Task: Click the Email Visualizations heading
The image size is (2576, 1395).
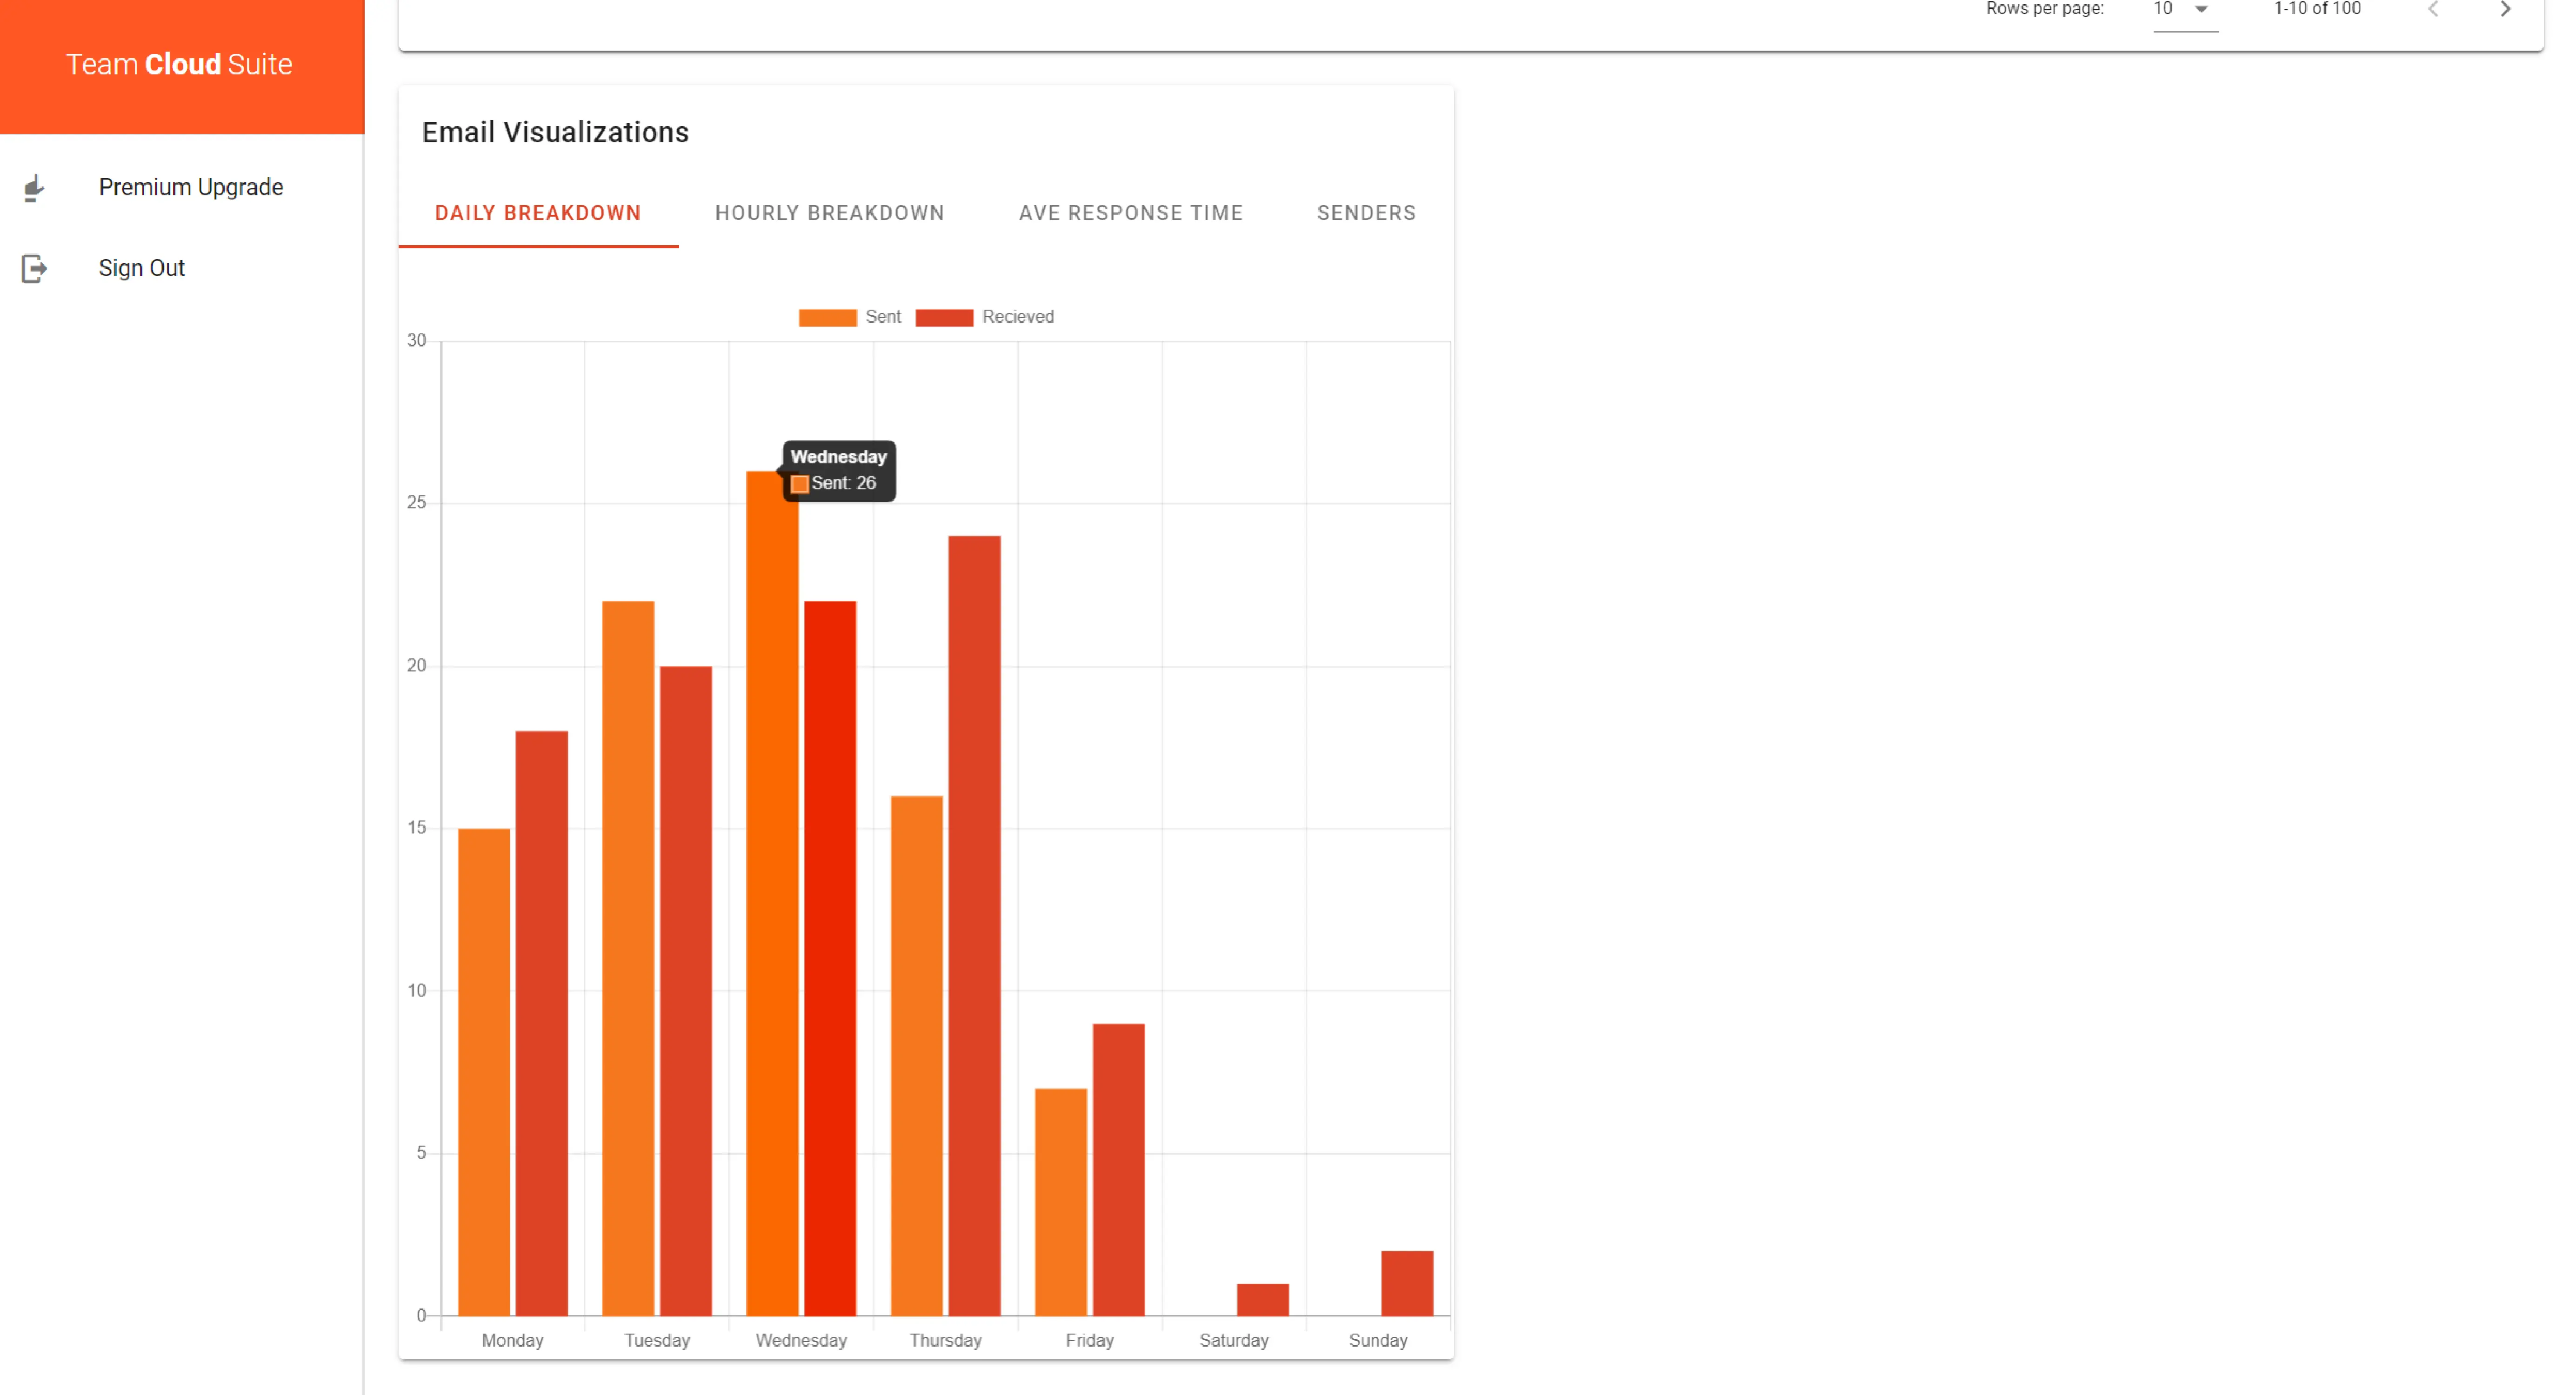Action: point(555,132)
